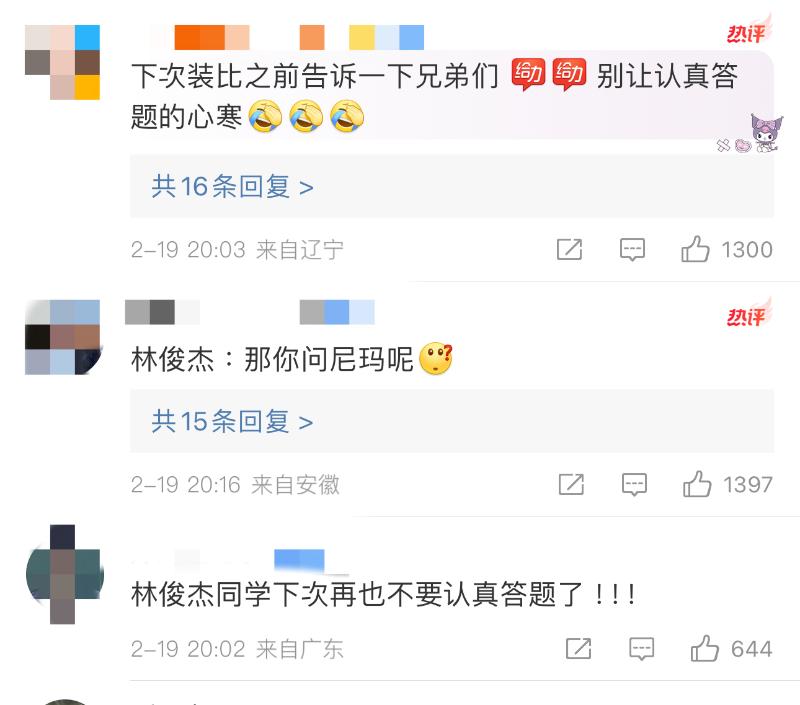Viewport: 800px width, 705px height.
Task: Like the comment with 1300 likes
Action: point(695,249)
